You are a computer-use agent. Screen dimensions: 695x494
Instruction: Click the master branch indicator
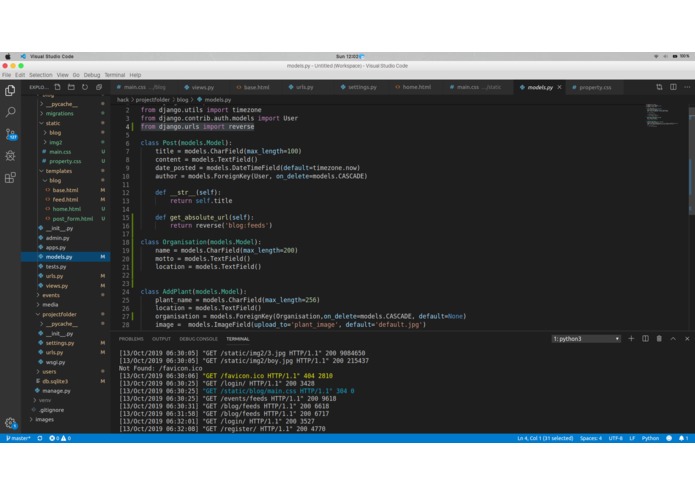pyautogui.click(x=18, y=438)
